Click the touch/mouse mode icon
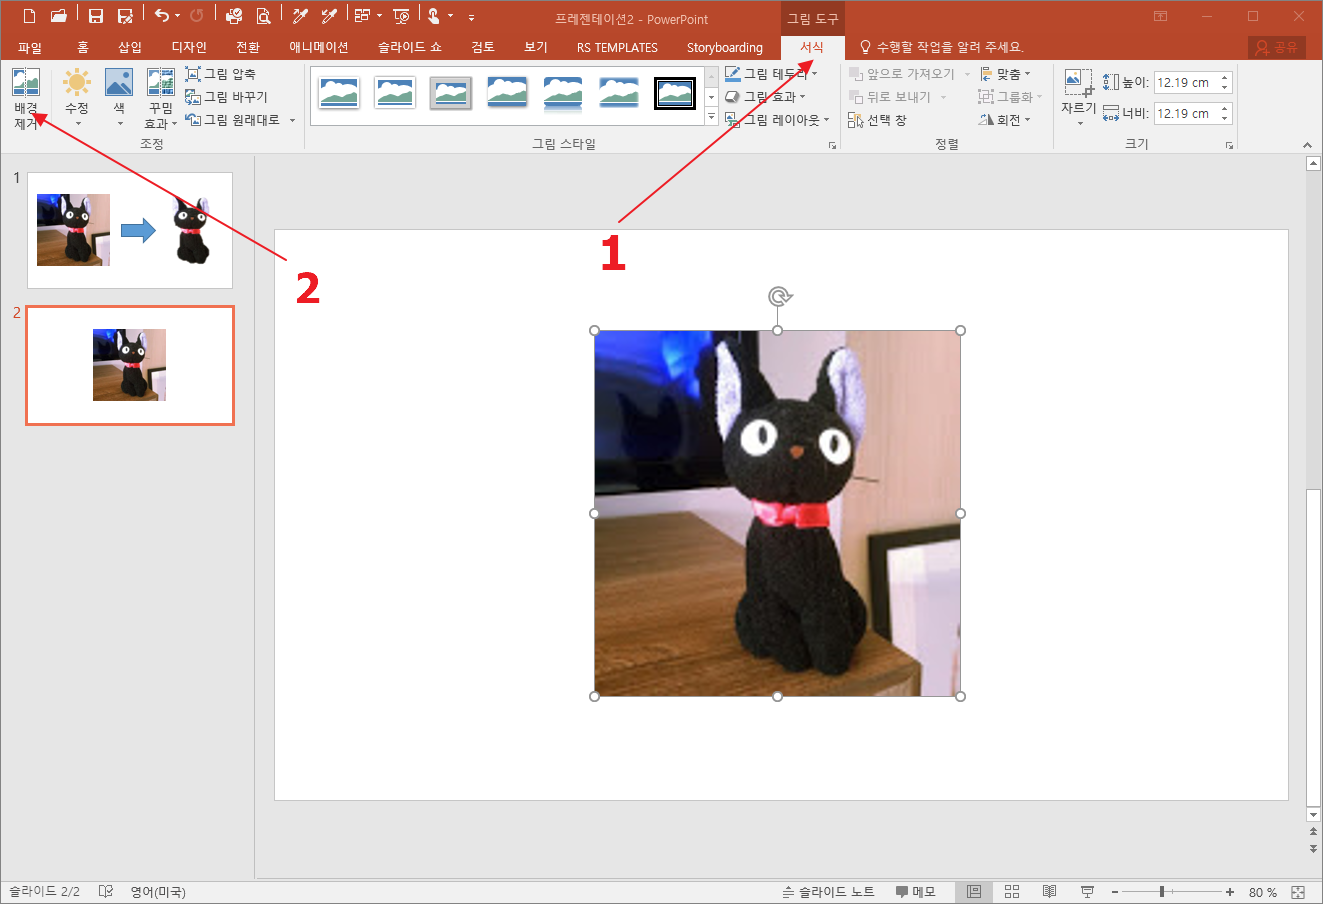1323x904 pixels. [433, 16]
